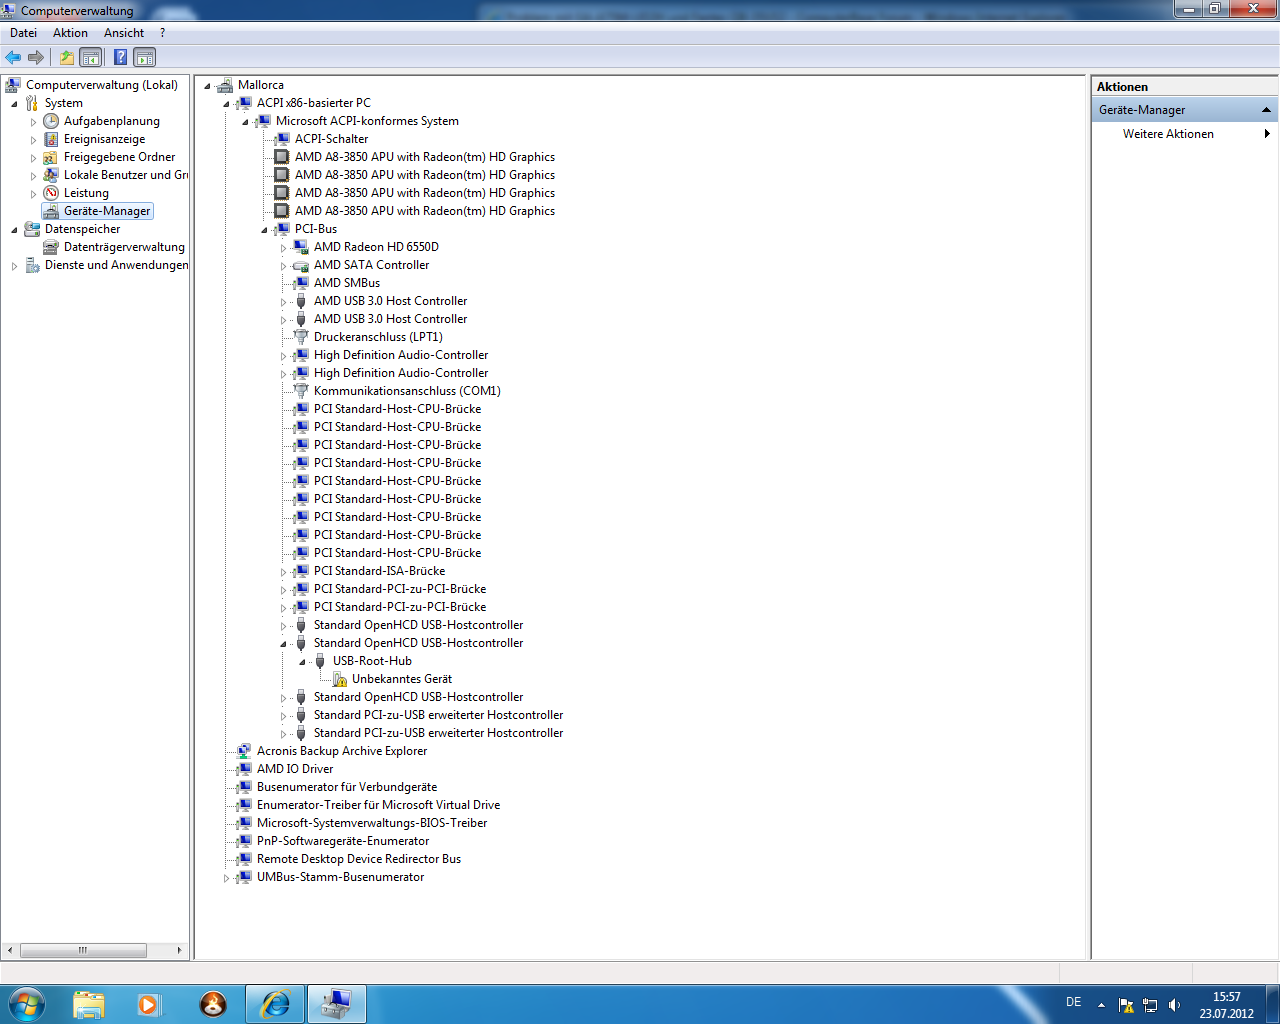Screen dimensions: 1280x1024
Task: Expand the Aufgabenplanung node in left tree
Action: 33,122
